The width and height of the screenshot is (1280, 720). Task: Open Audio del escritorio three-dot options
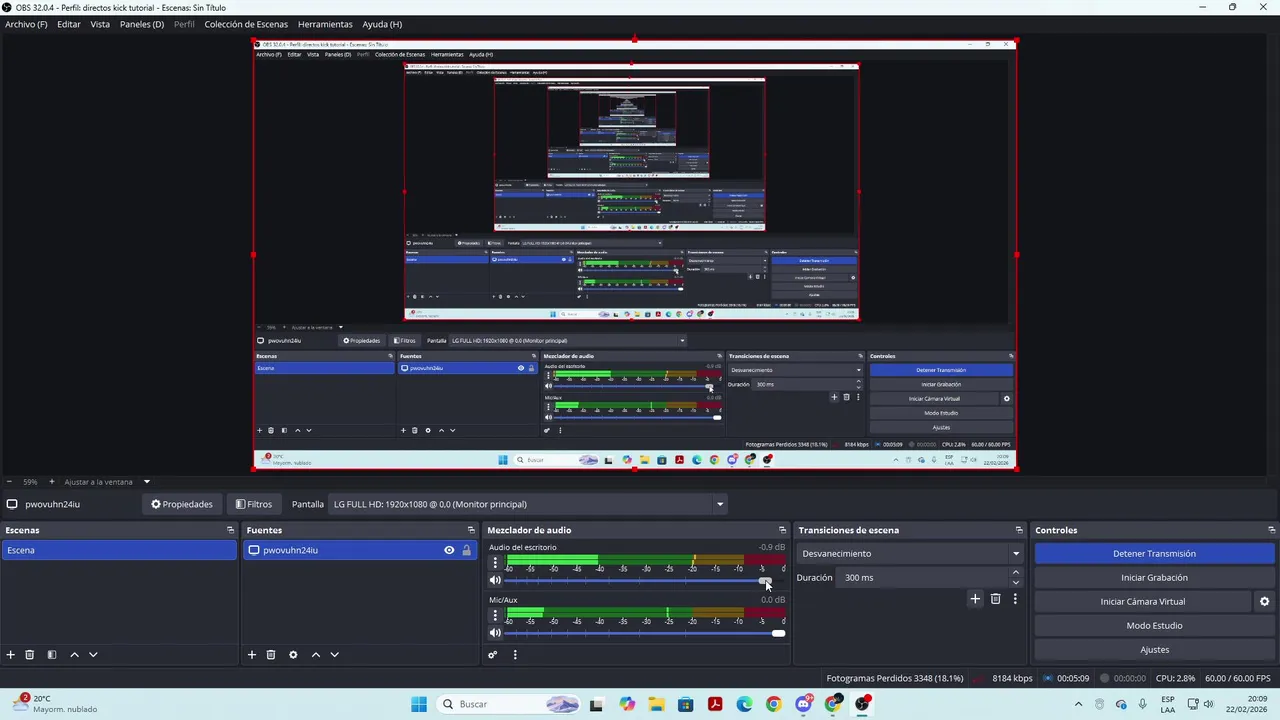(494, 563)
